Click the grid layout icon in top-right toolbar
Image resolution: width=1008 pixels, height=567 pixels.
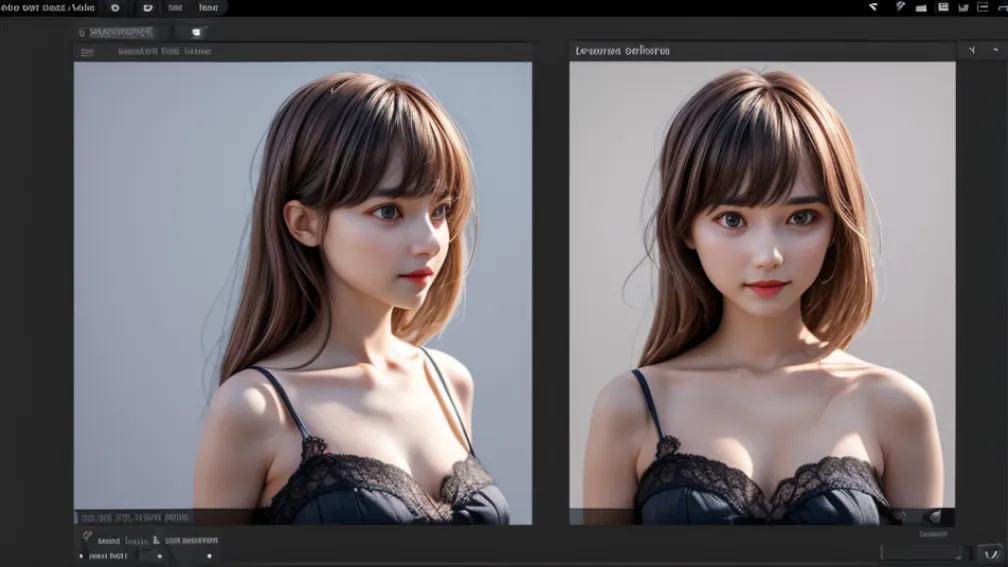943,7
